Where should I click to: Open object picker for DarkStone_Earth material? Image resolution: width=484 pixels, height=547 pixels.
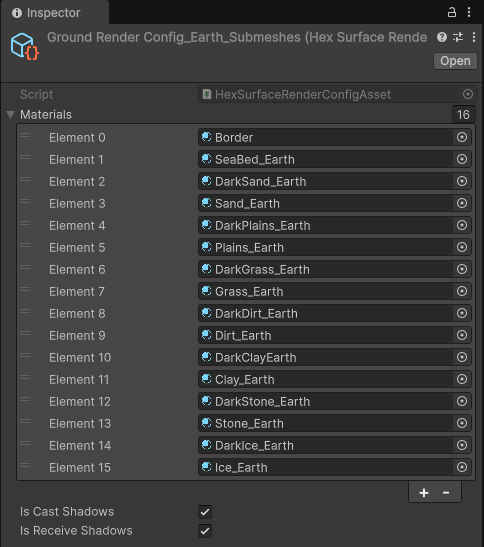(x=462, y=401)
